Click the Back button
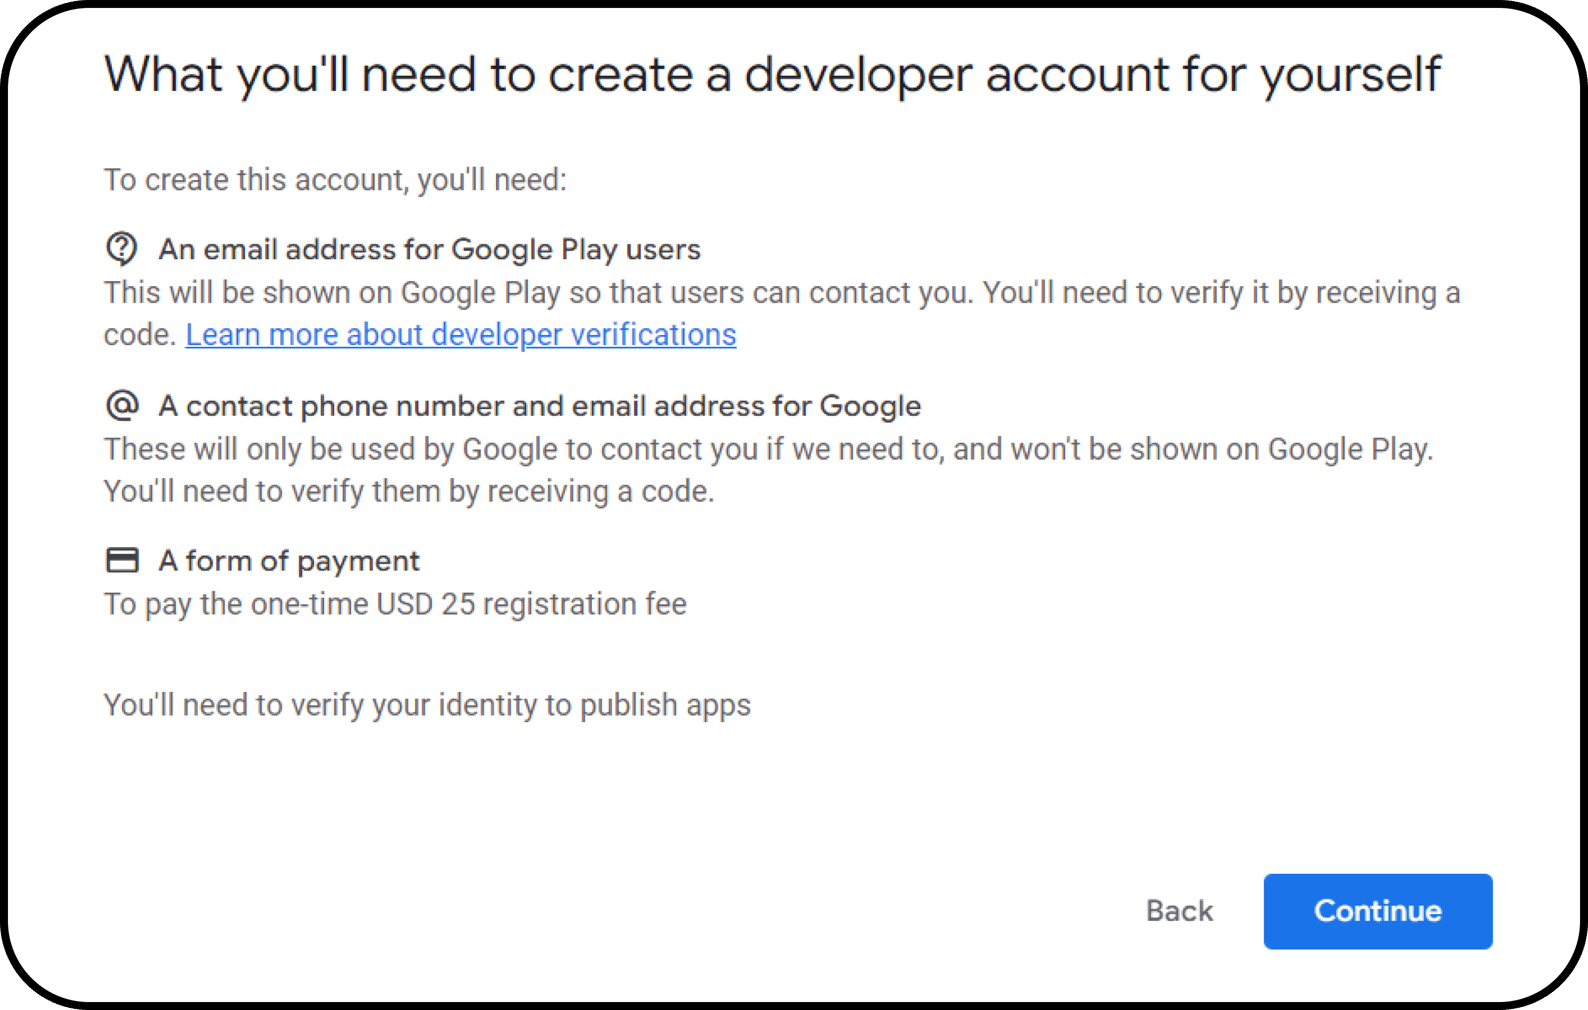The image size is (1588, 1010). tap(1179, 911)
